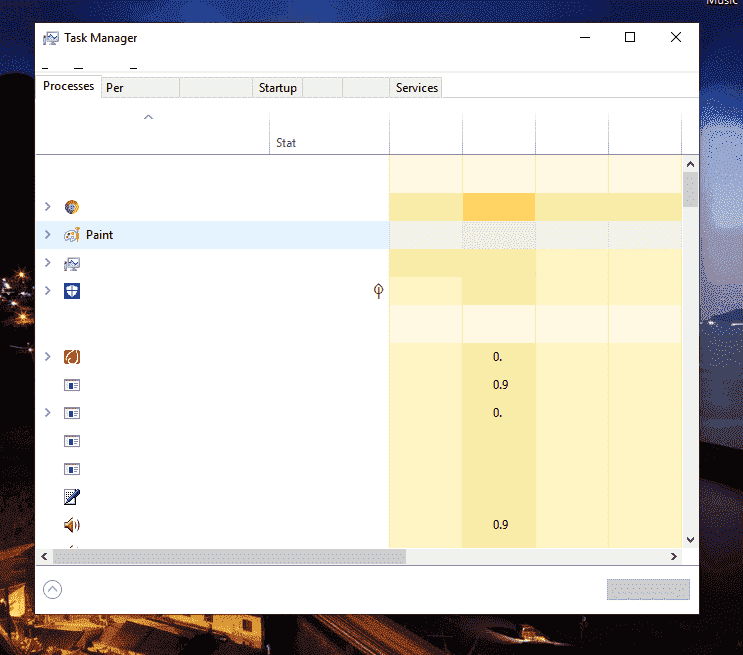743x655 pixels.
Task: Minimize the Task Manager window
Action: point(585,37)
